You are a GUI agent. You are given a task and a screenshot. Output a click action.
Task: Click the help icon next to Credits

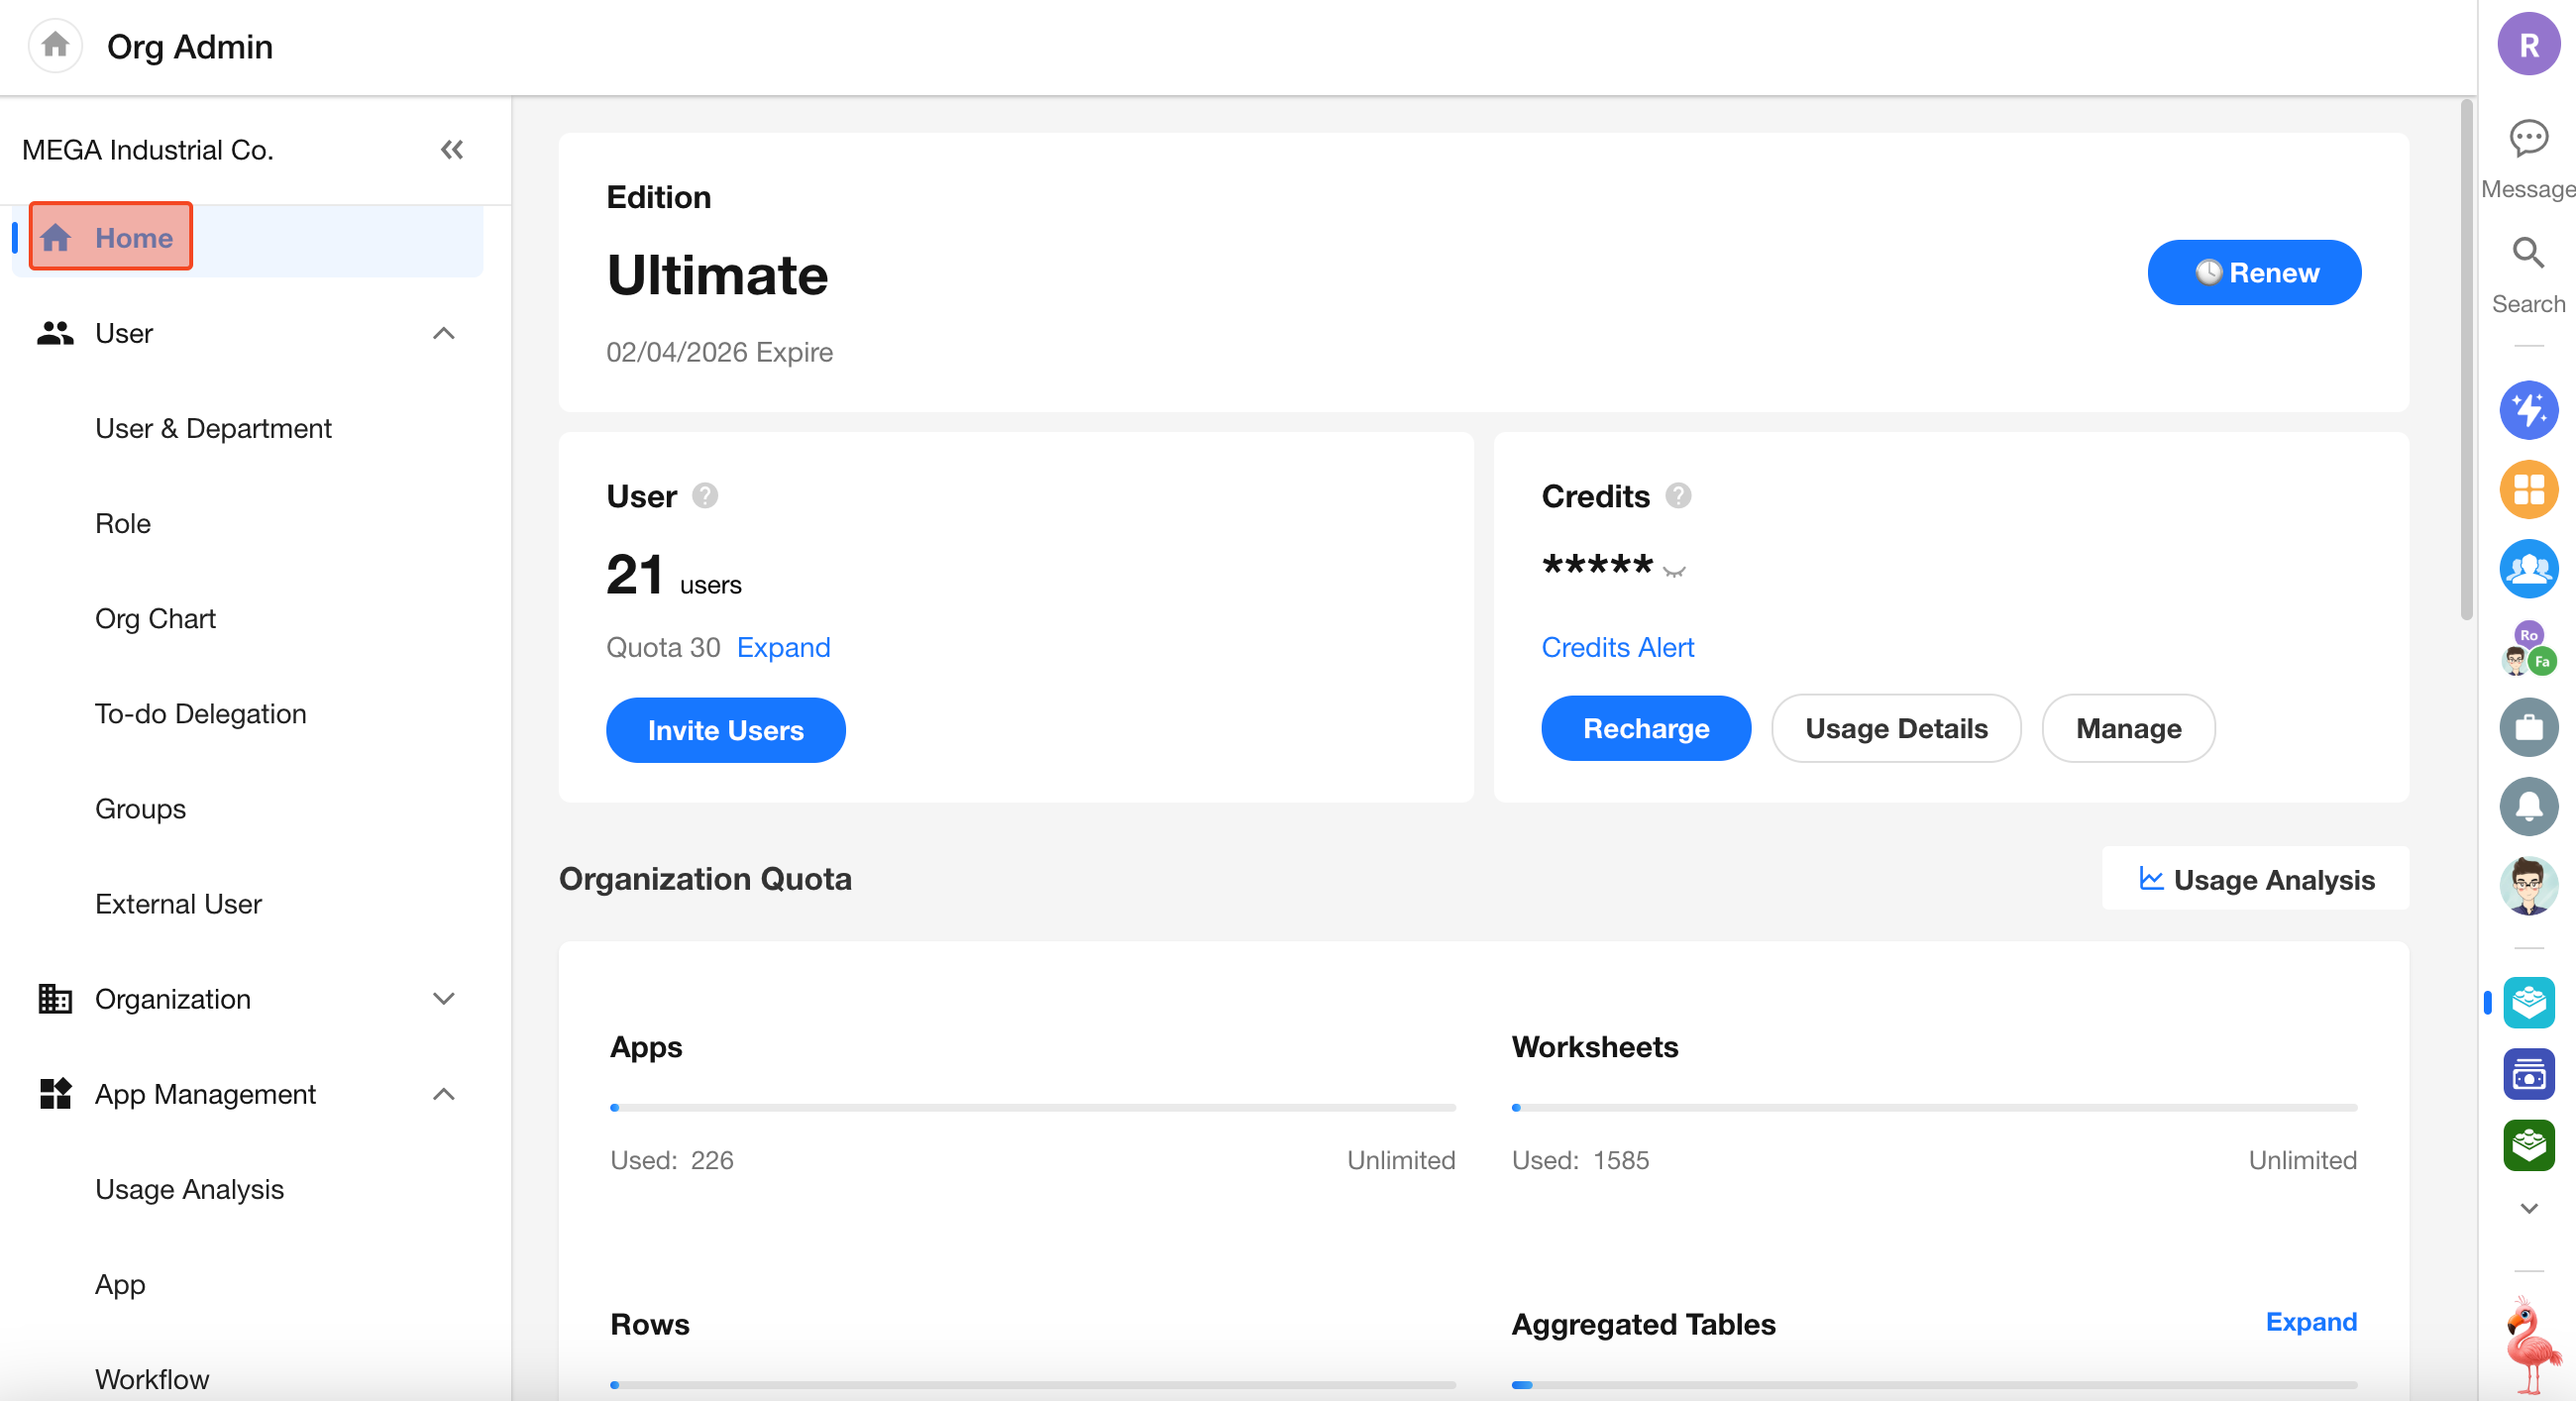click(1678, 496)
